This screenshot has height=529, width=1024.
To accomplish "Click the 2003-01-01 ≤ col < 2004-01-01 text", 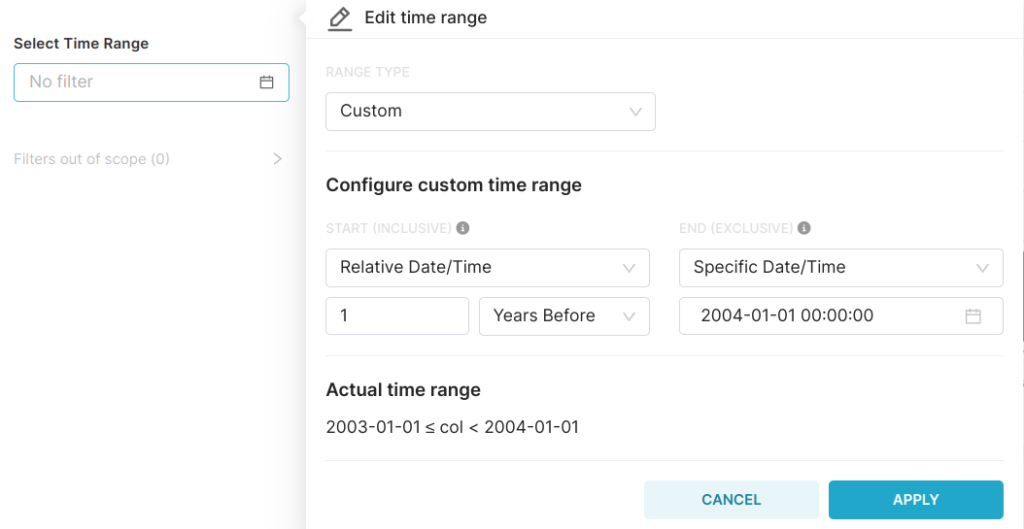I will (x=452, y=428).
